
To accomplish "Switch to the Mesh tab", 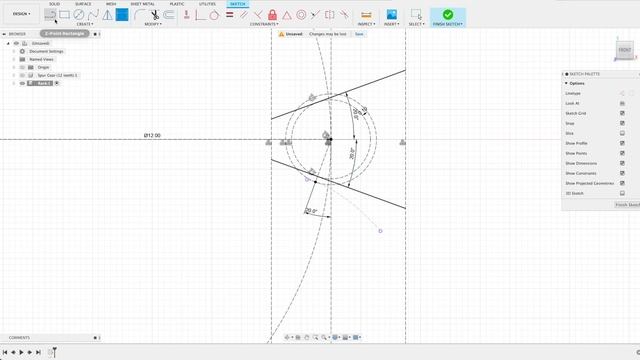I will coord(111,4).
